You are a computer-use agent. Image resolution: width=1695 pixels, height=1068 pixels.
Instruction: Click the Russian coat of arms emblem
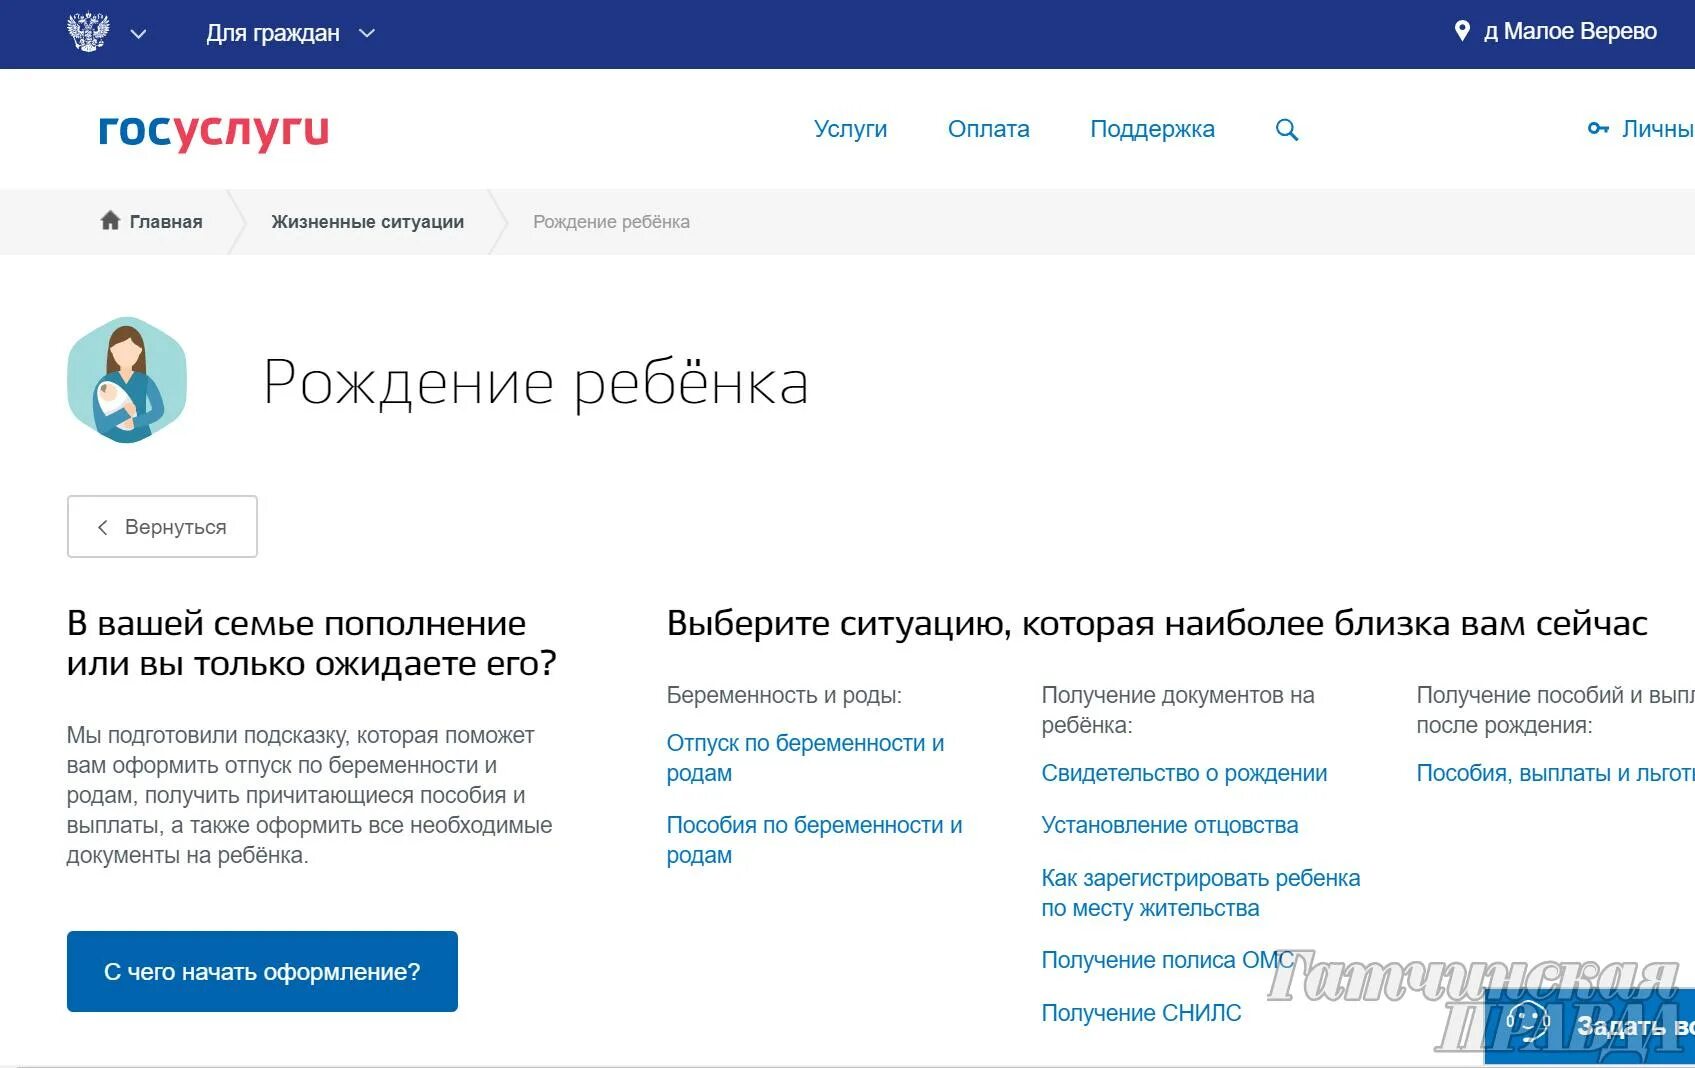point(88,32)
